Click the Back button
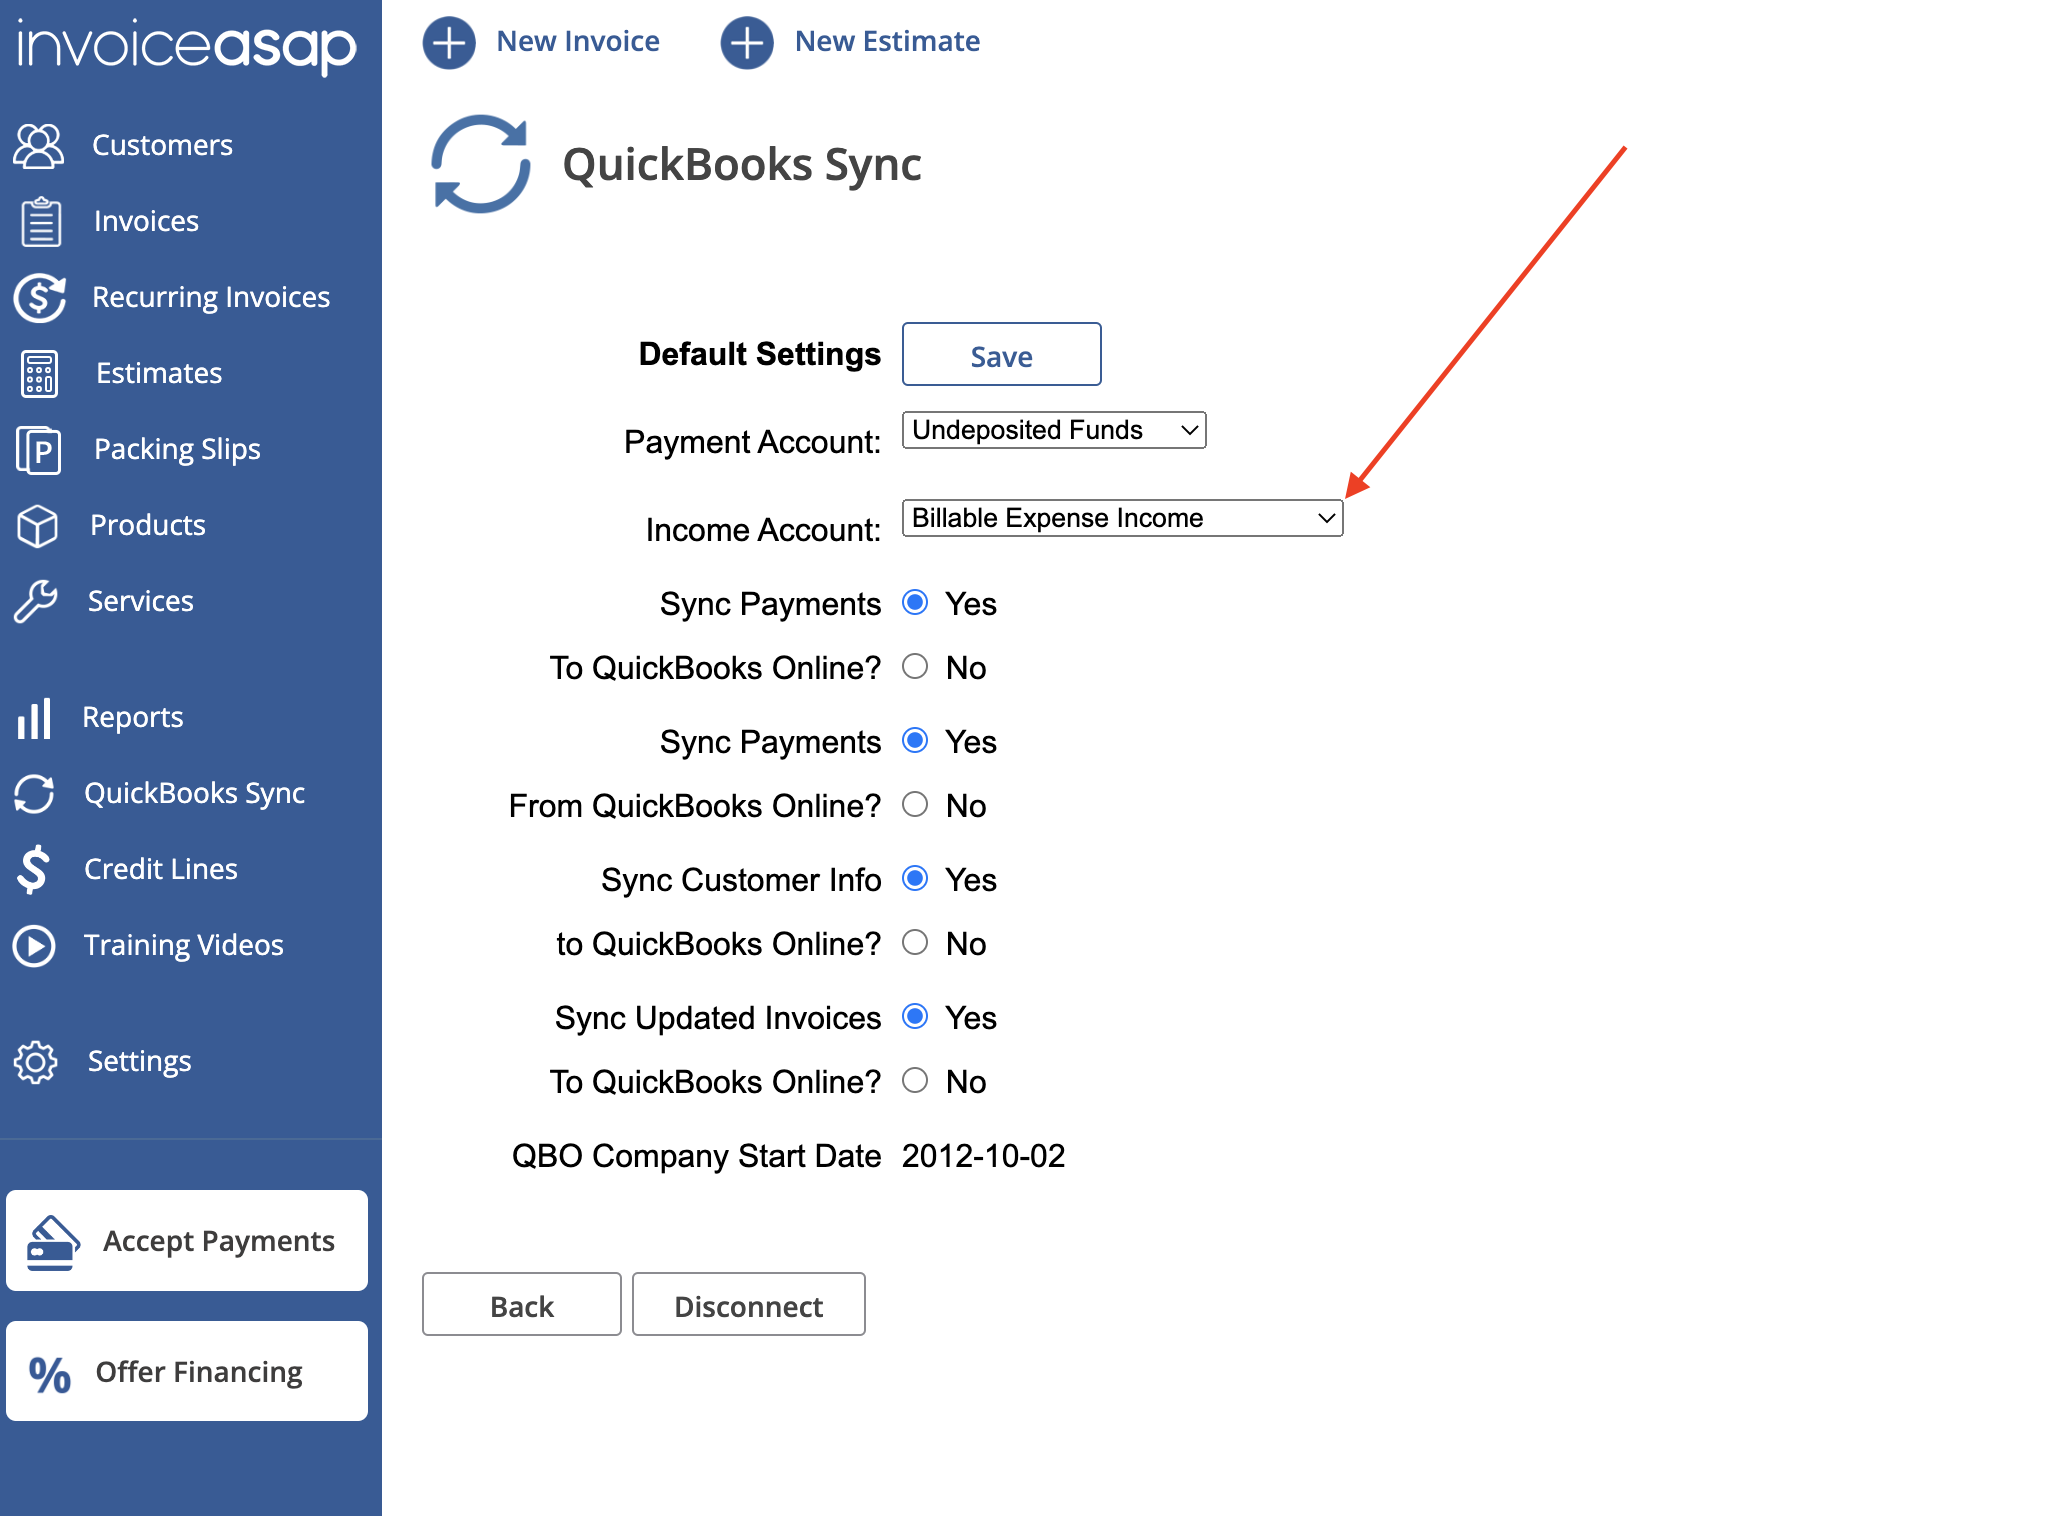2060x1516 pixels. [x=522, y=1304]
